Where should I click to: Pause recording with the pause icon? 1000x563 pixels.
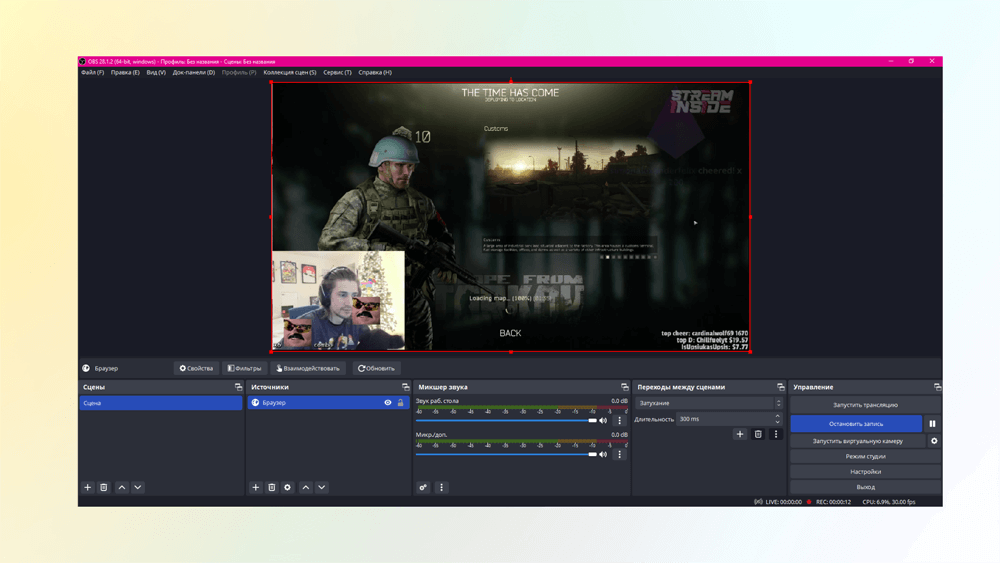coord(932,423)
